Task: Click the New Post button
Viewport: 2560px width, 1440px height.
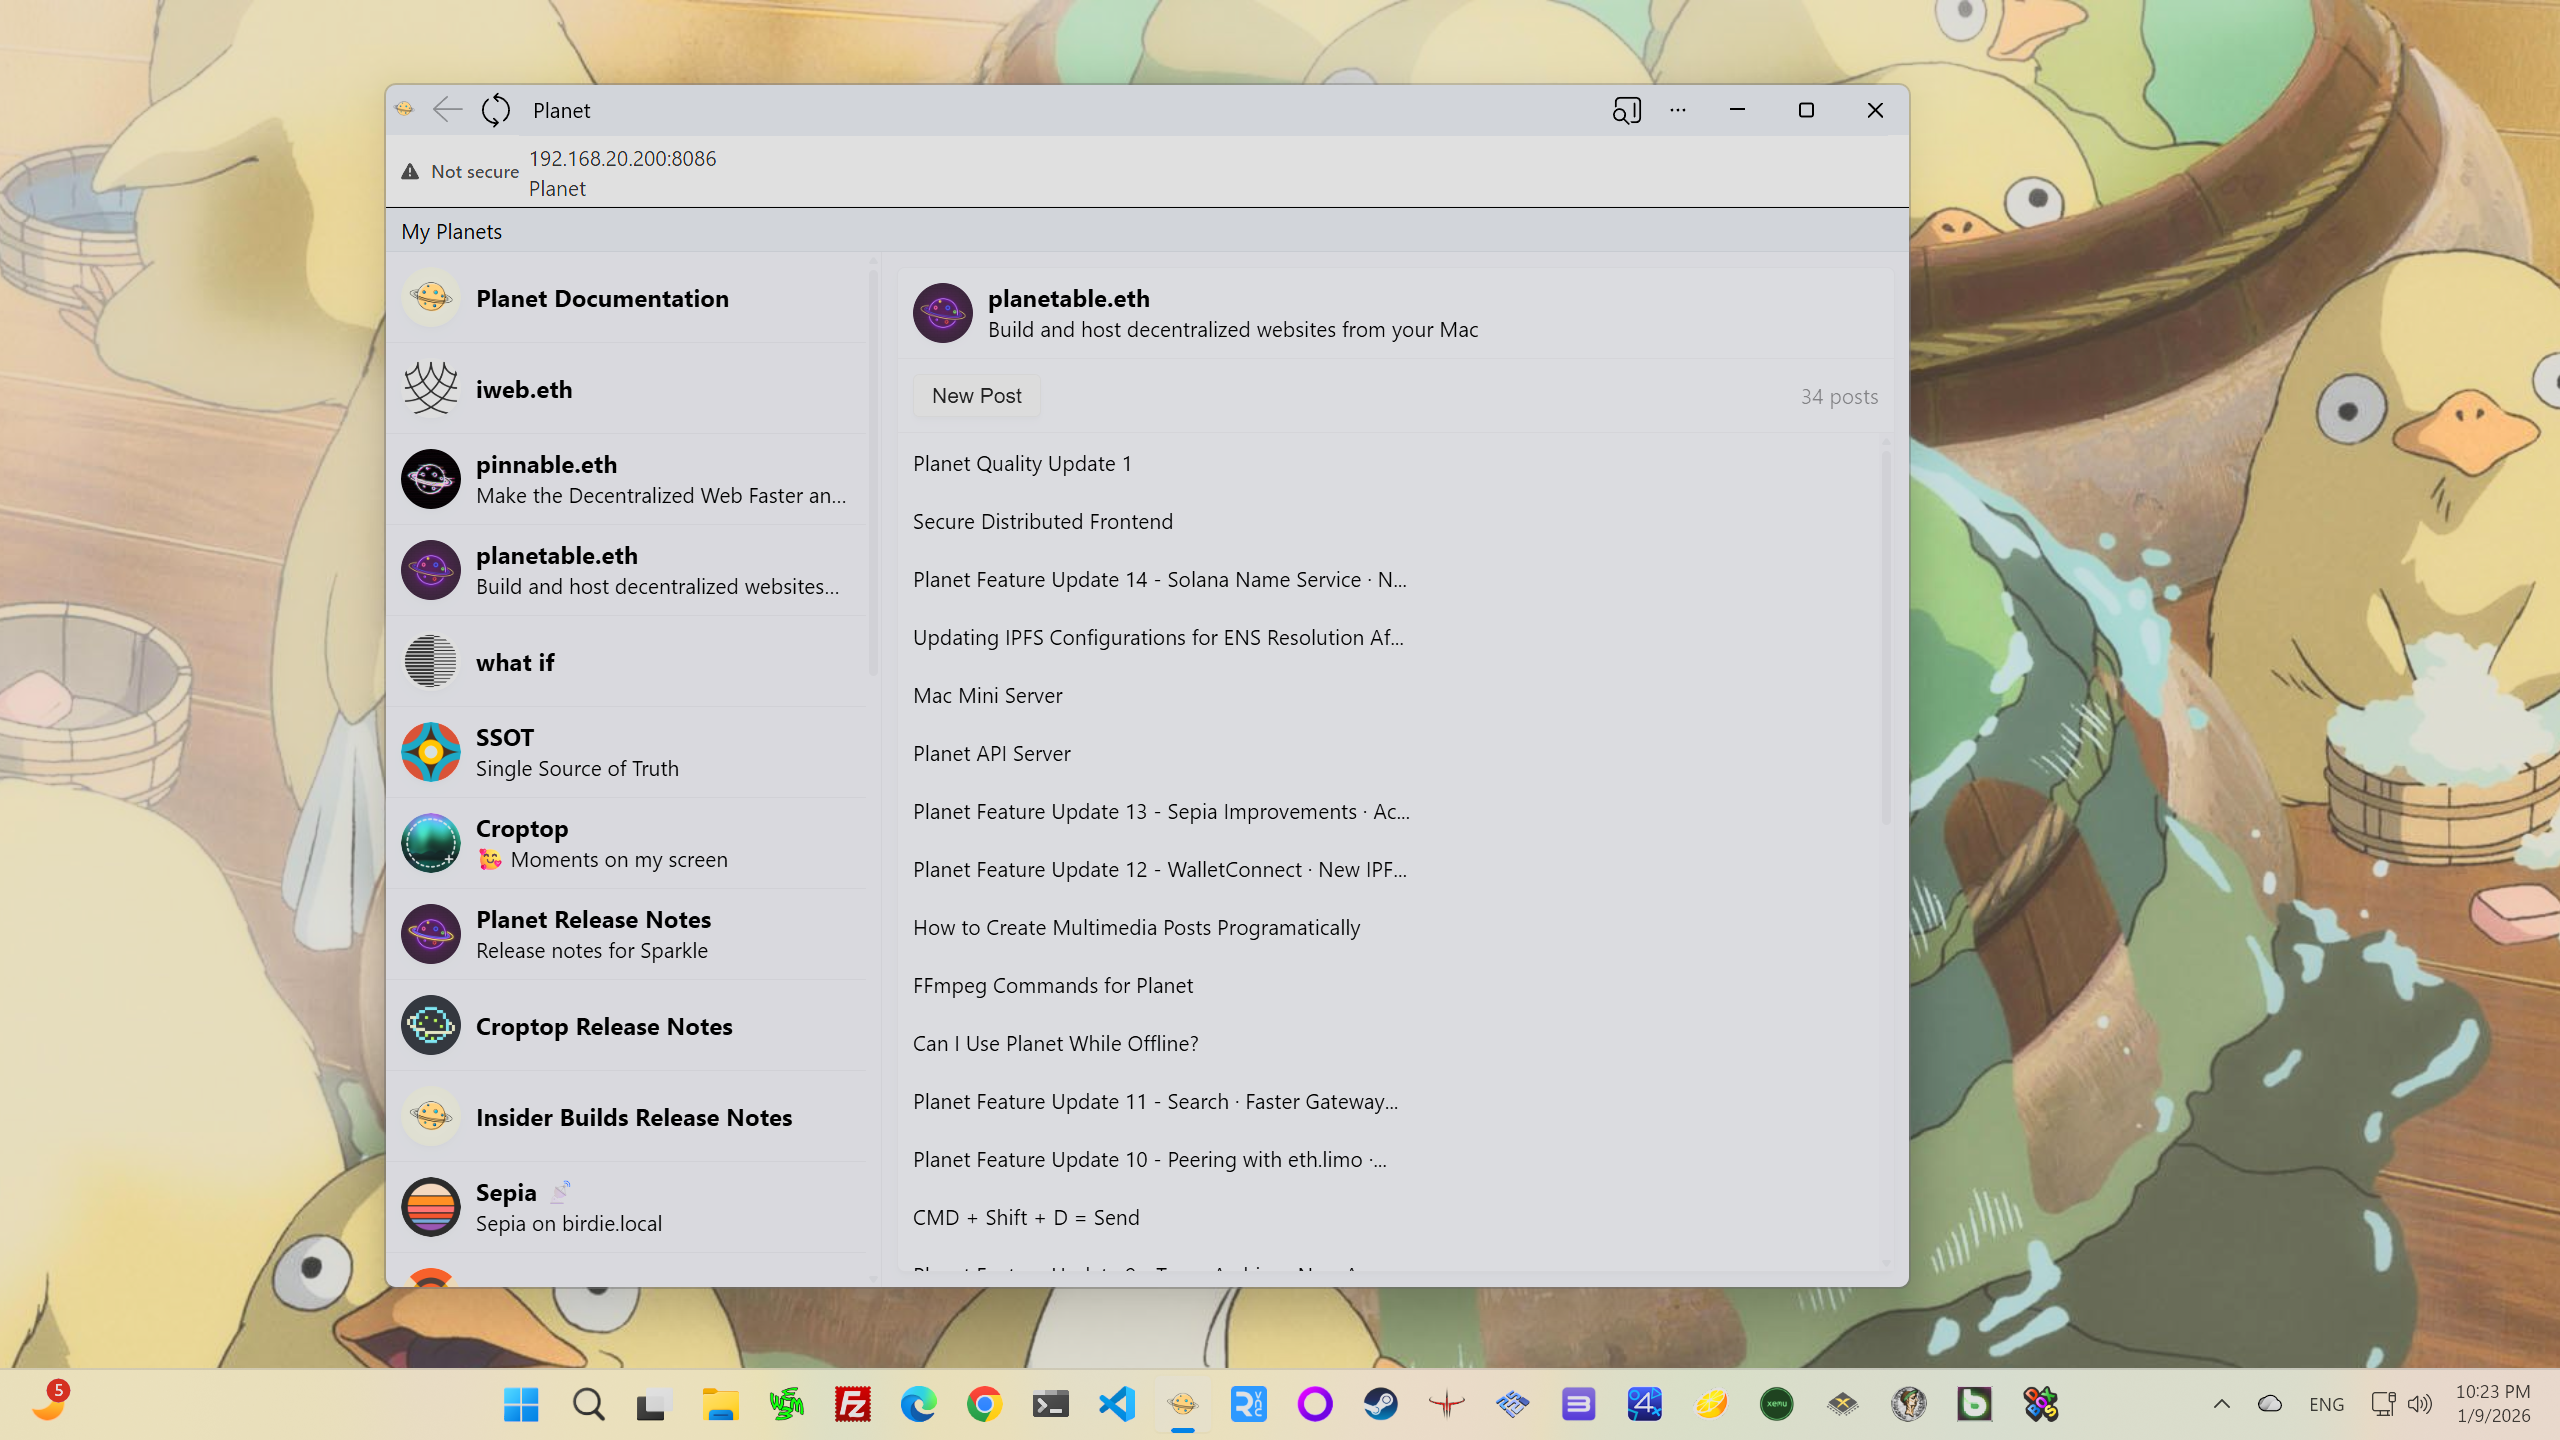Action: tap(976, 396)
